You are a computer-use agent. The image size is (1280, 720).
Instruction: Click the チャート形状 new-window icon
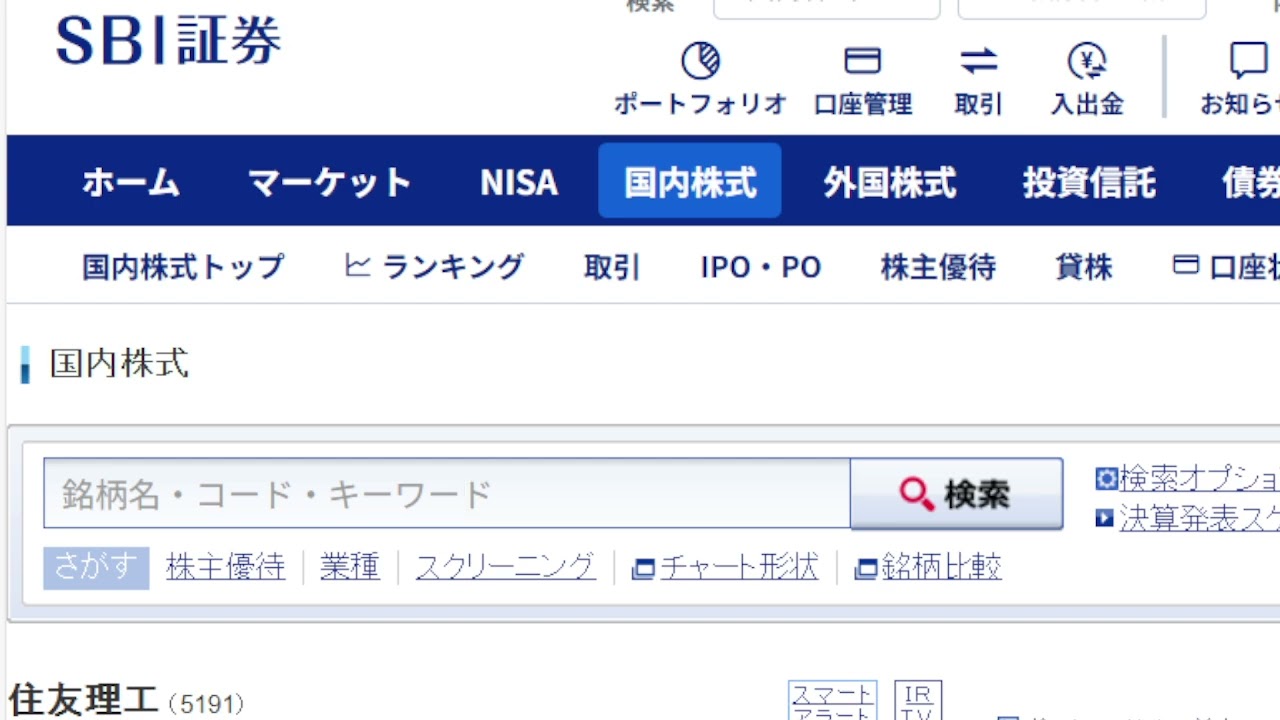tap(644, 569)
